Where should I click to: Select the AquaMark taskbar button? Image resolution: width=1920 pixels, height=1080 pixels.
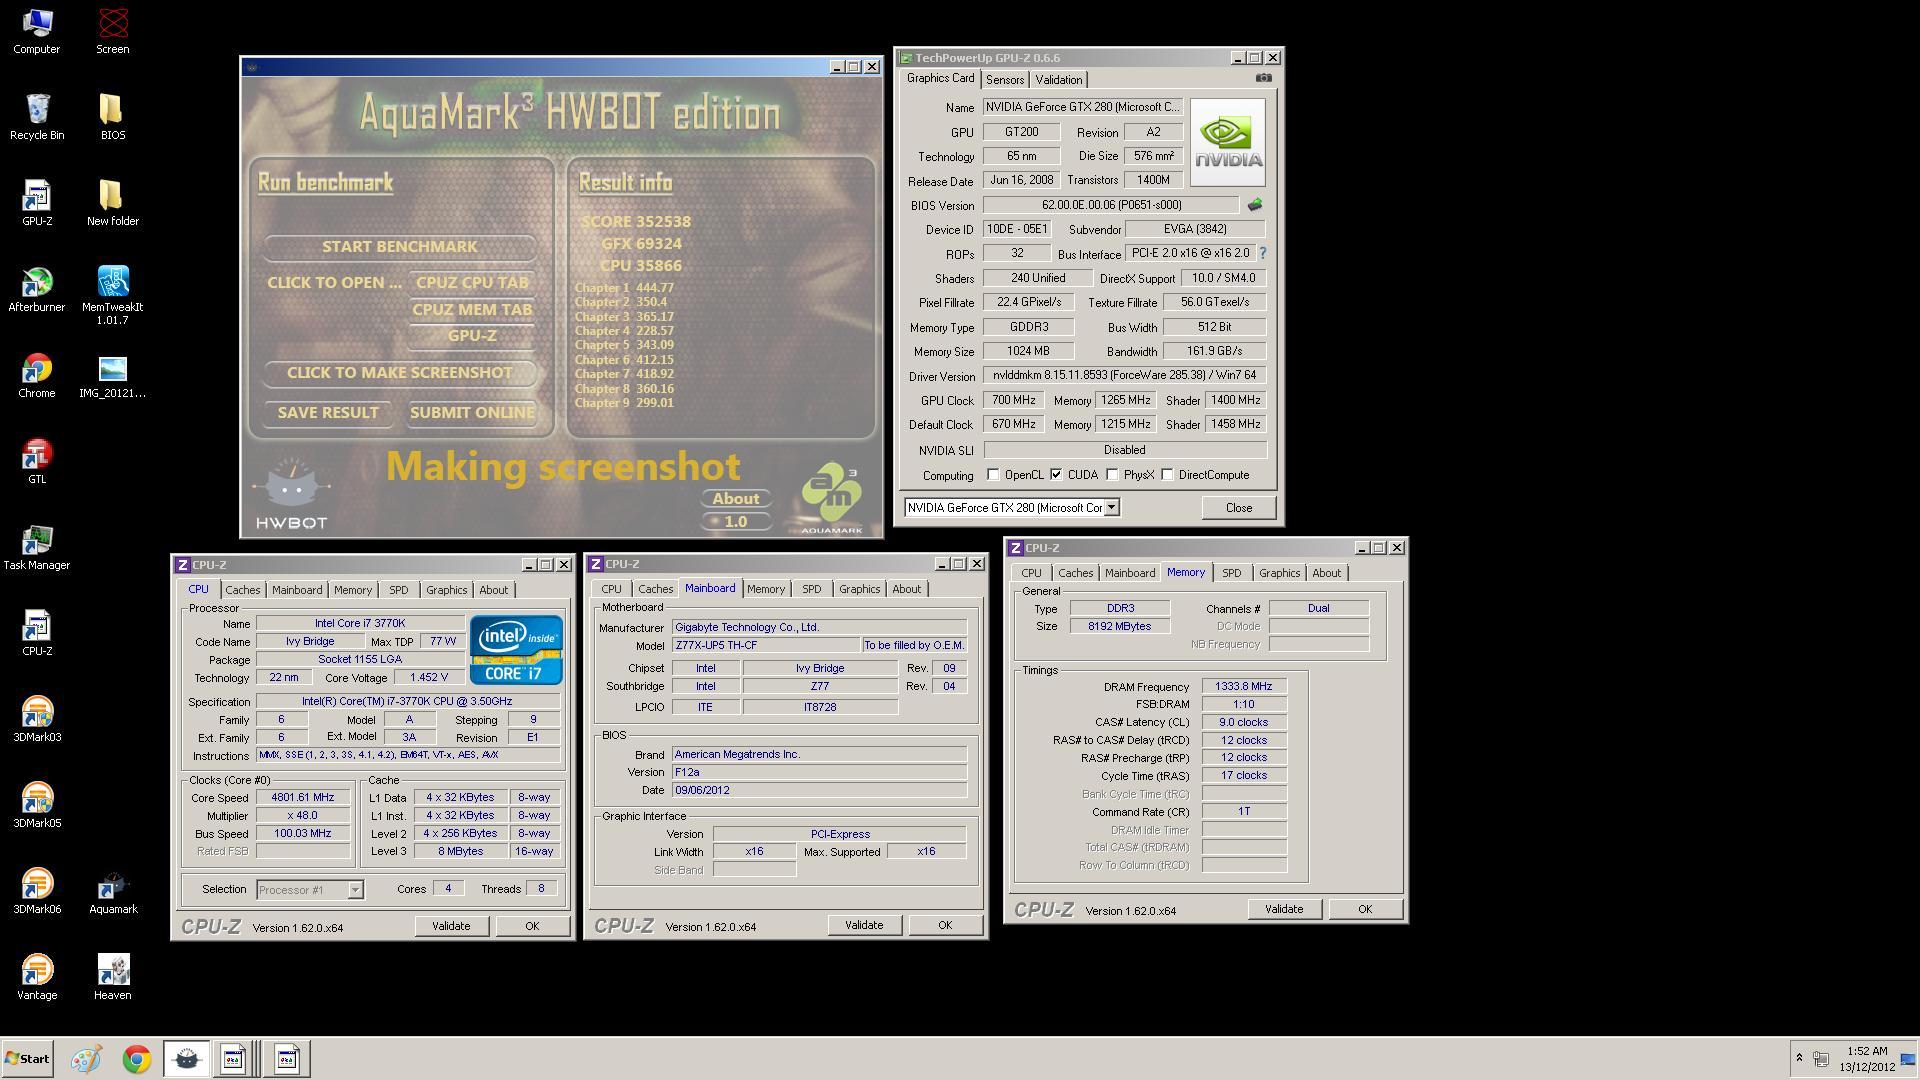coord(186,1059)
